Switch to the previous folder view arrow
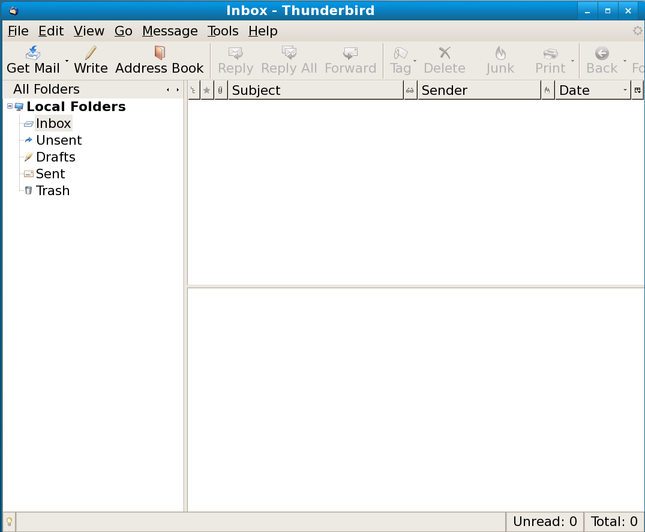Image resolution: width=645 pixels, height=532 pixels. point(167,90)
